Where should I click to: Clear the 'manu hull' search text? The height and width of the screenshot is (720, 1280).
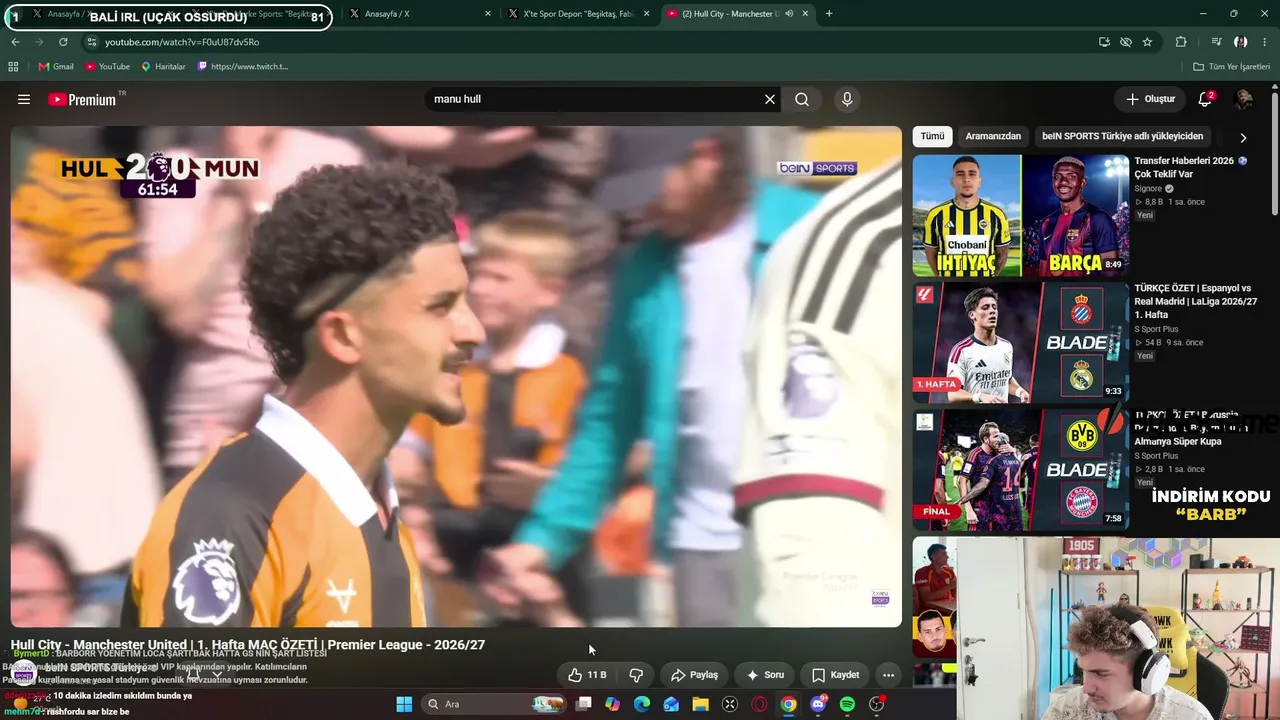point(770,99)
